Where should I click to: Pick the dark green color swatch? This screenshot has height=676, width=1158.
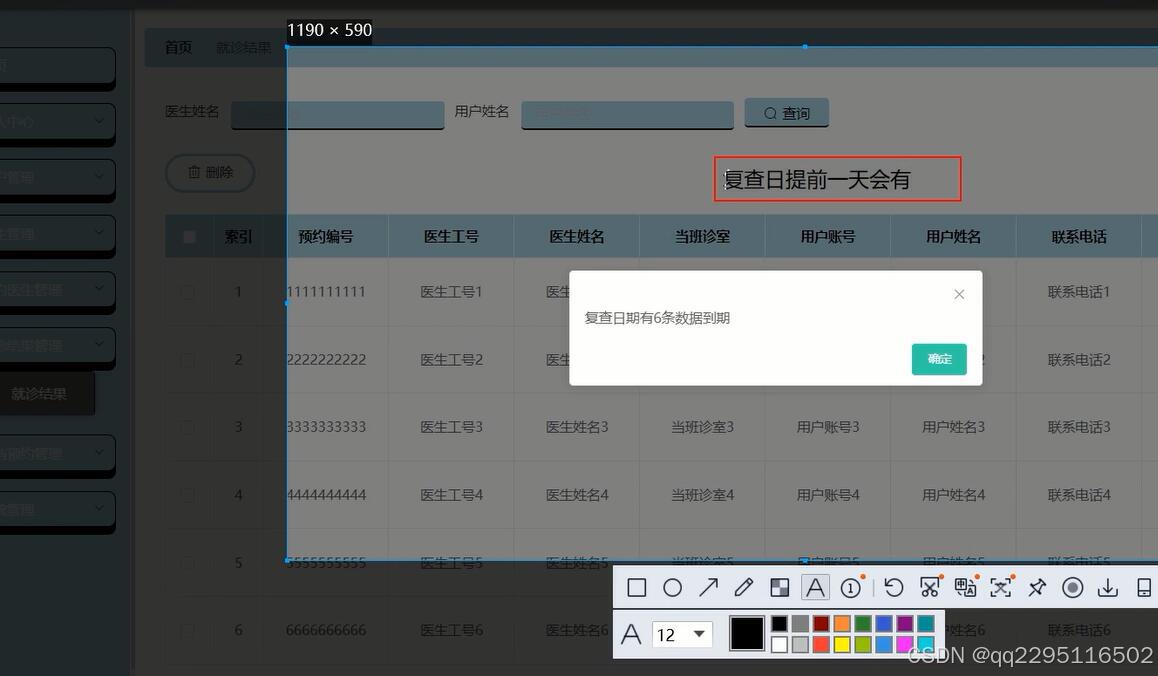[x=863, y=624]
